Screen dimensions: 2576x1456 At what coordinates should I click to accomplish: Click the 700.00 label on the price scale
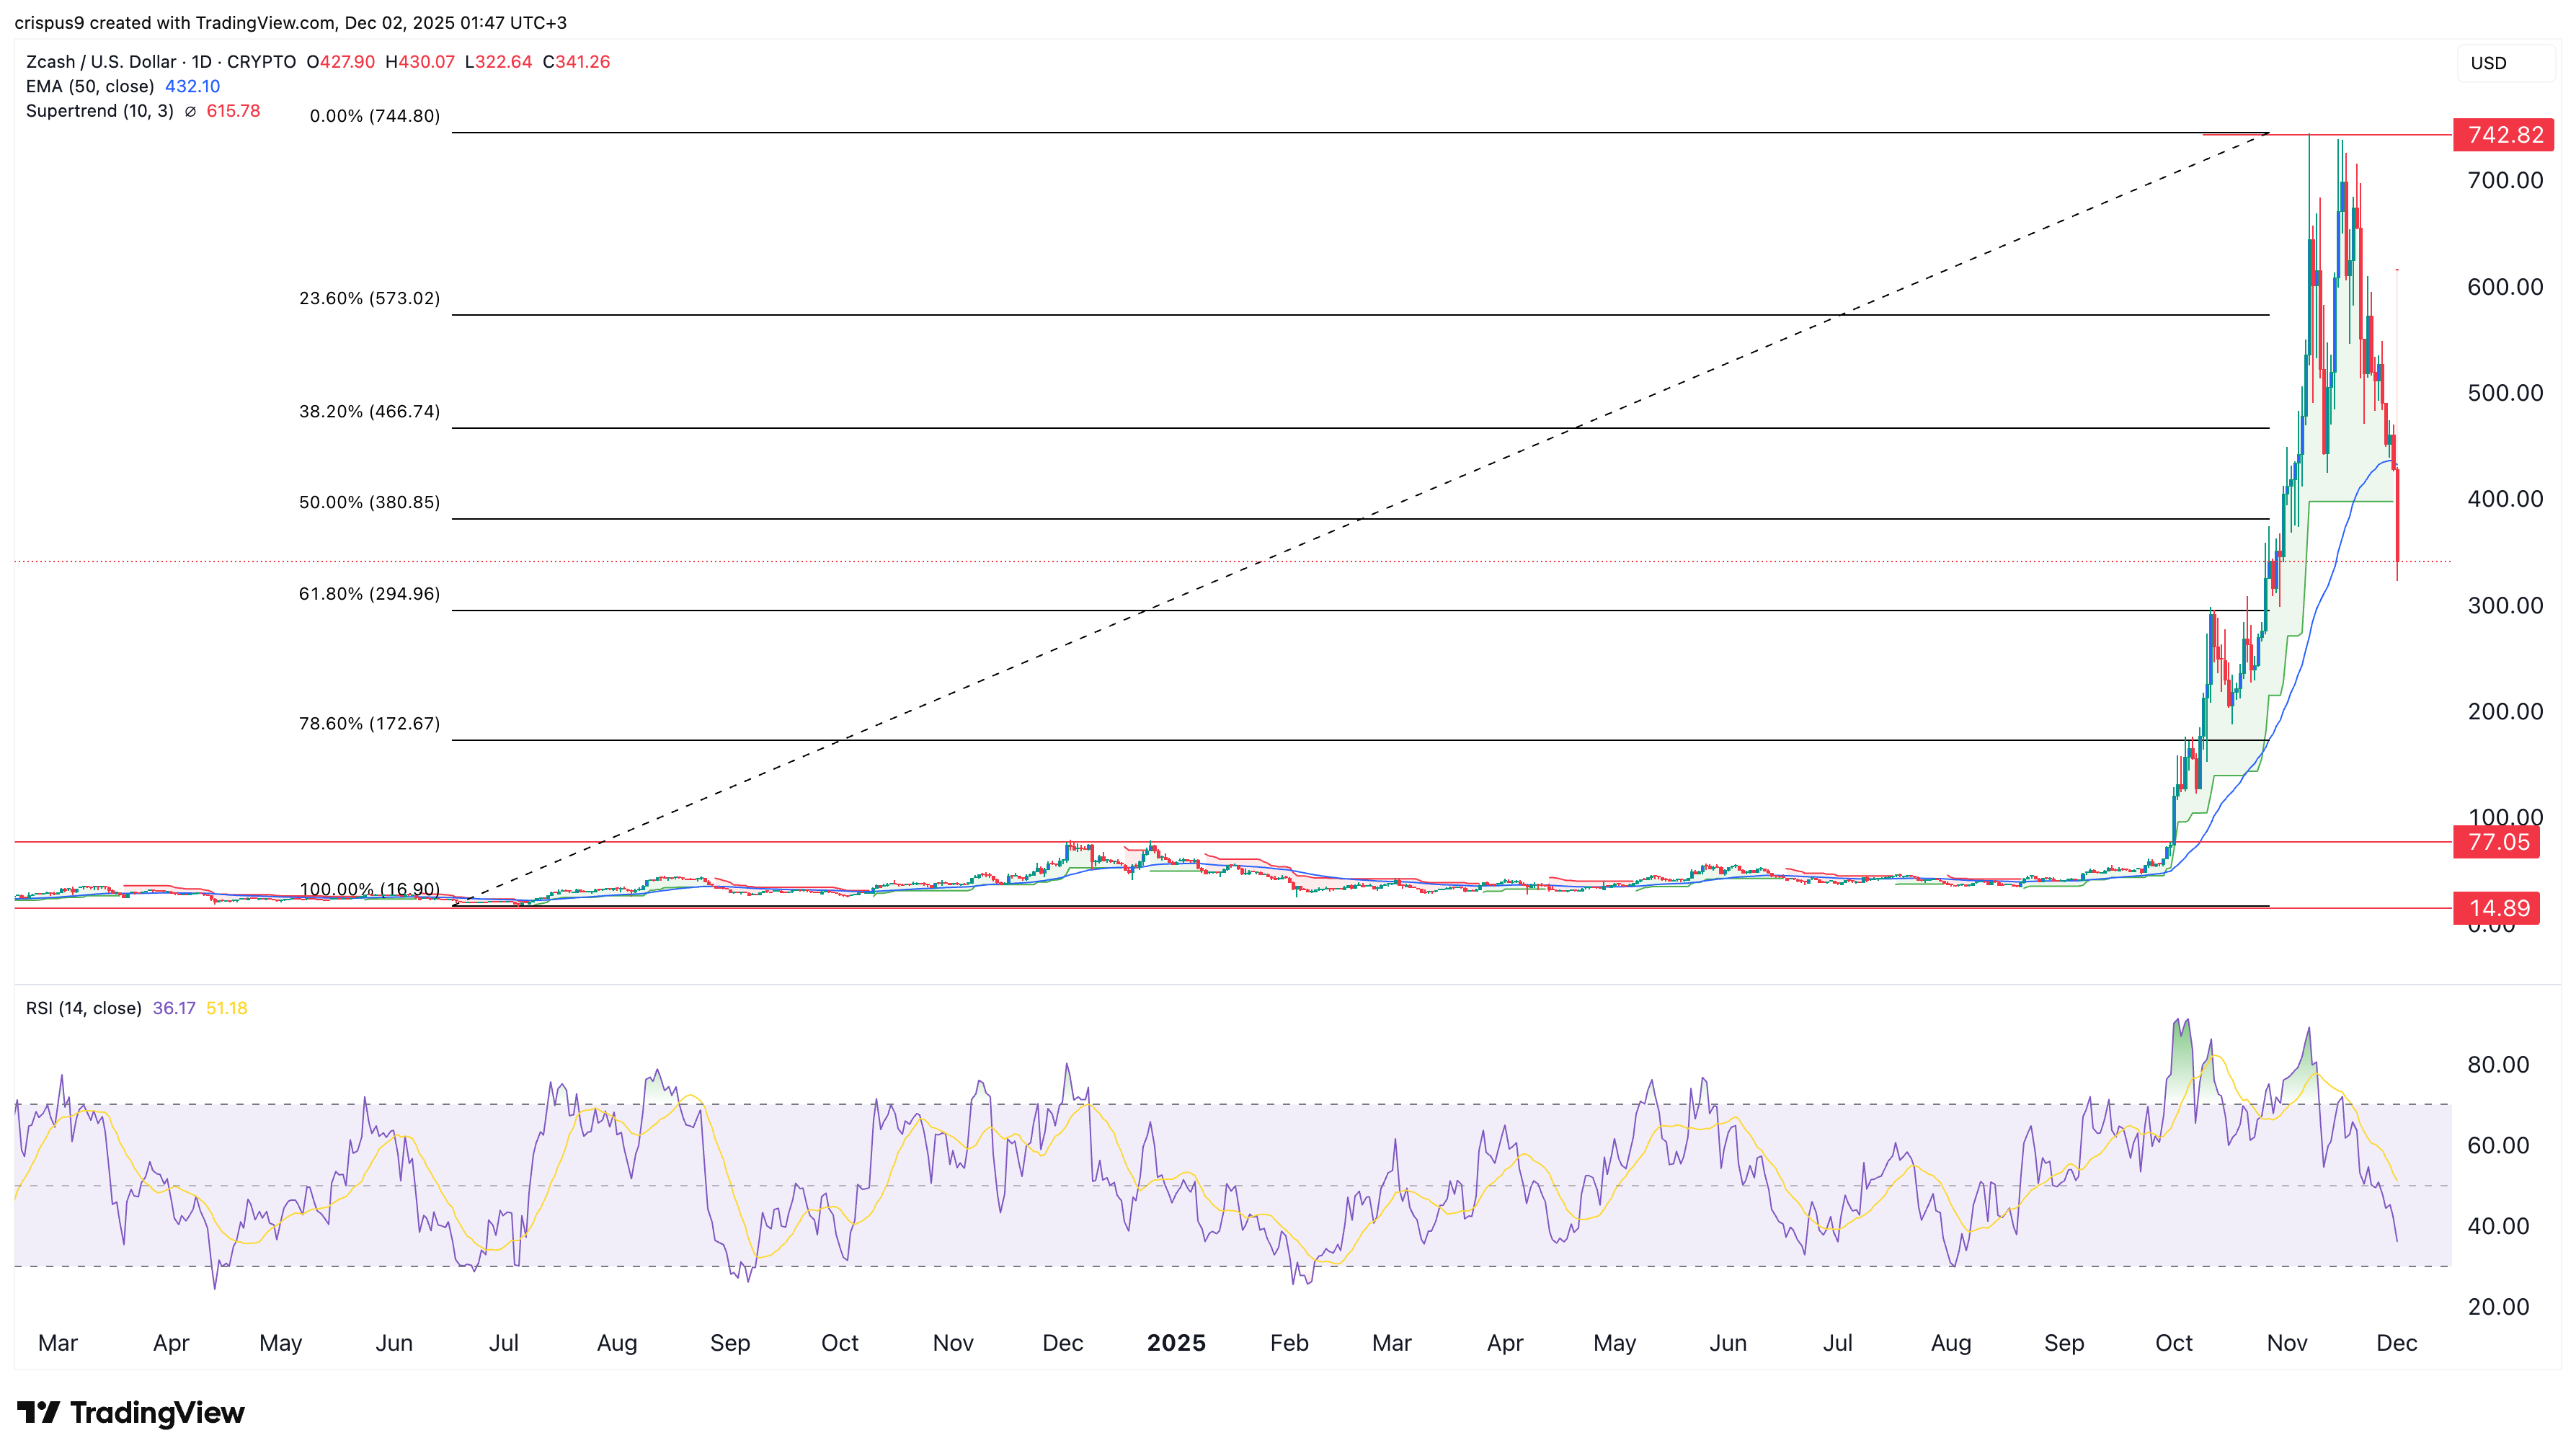(x=2506, y=181)
